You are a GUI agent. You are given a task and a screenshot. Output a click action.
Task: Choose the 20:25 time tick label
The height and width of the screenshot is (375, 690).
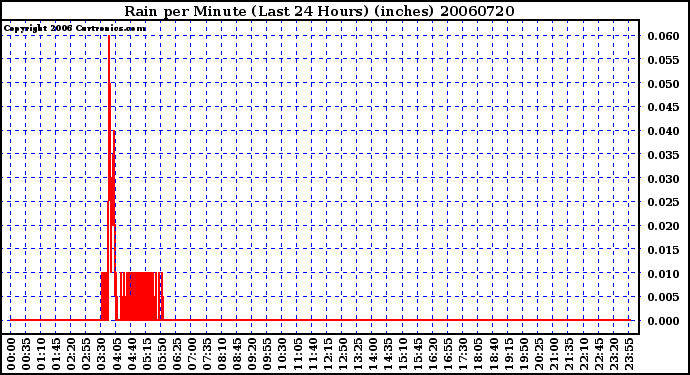[538, 354]
